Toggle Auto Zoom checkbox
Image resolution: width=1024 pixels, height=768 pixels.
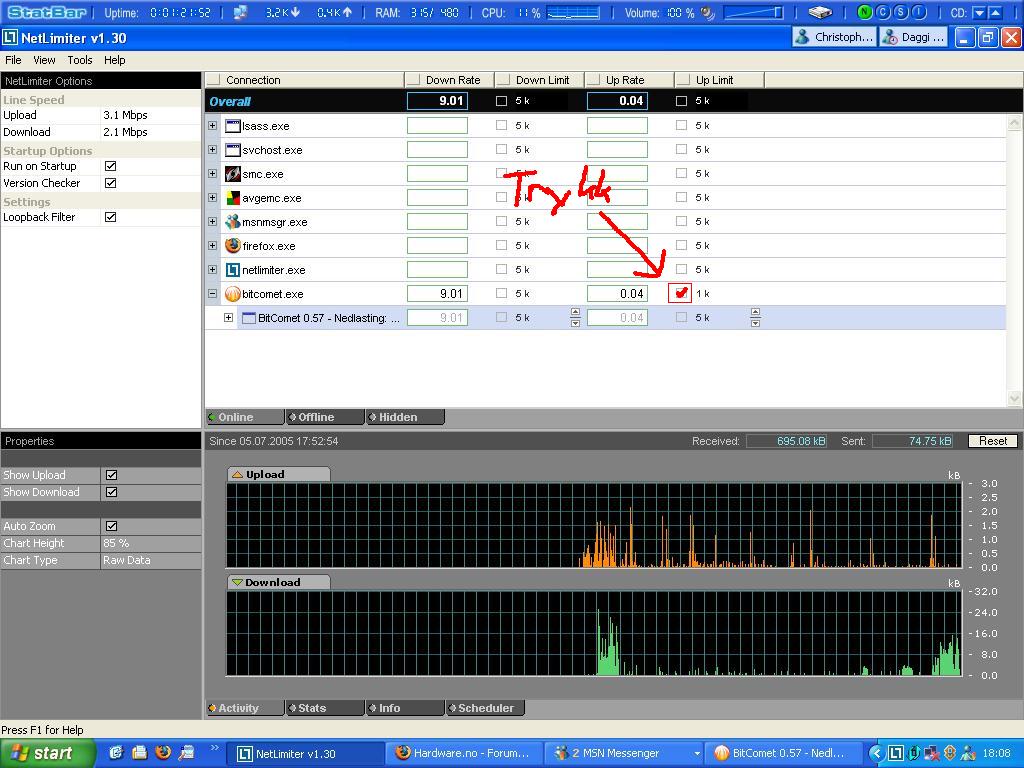click(x=112, y=526)
